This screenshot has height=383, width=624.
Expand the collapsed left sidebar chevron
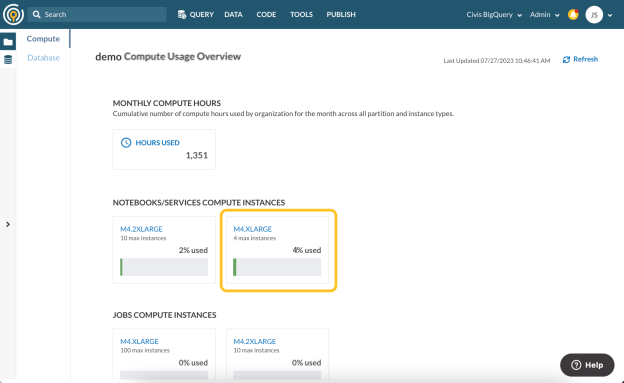(x=8, y=225)
